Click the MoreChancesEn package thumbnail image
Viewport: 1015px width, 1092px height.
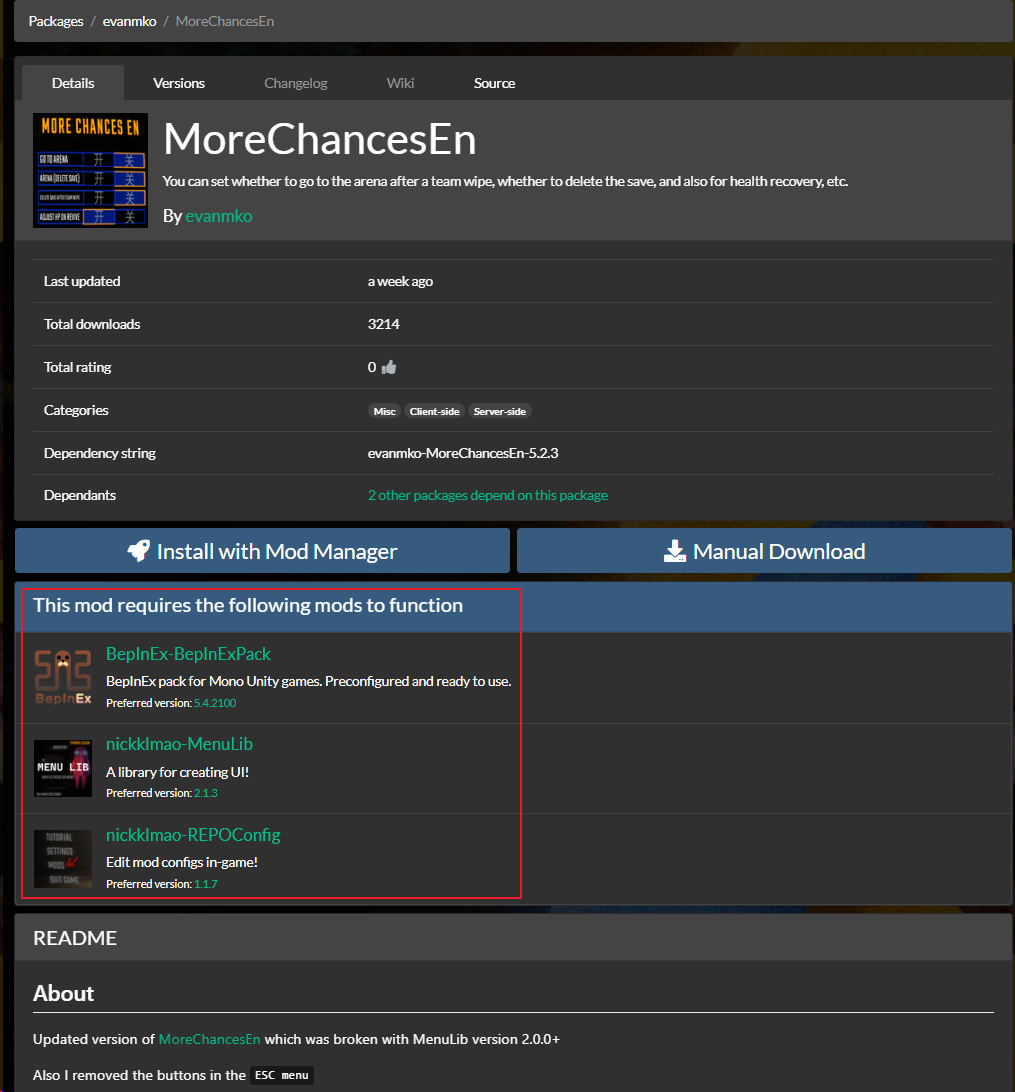point(90,170)
